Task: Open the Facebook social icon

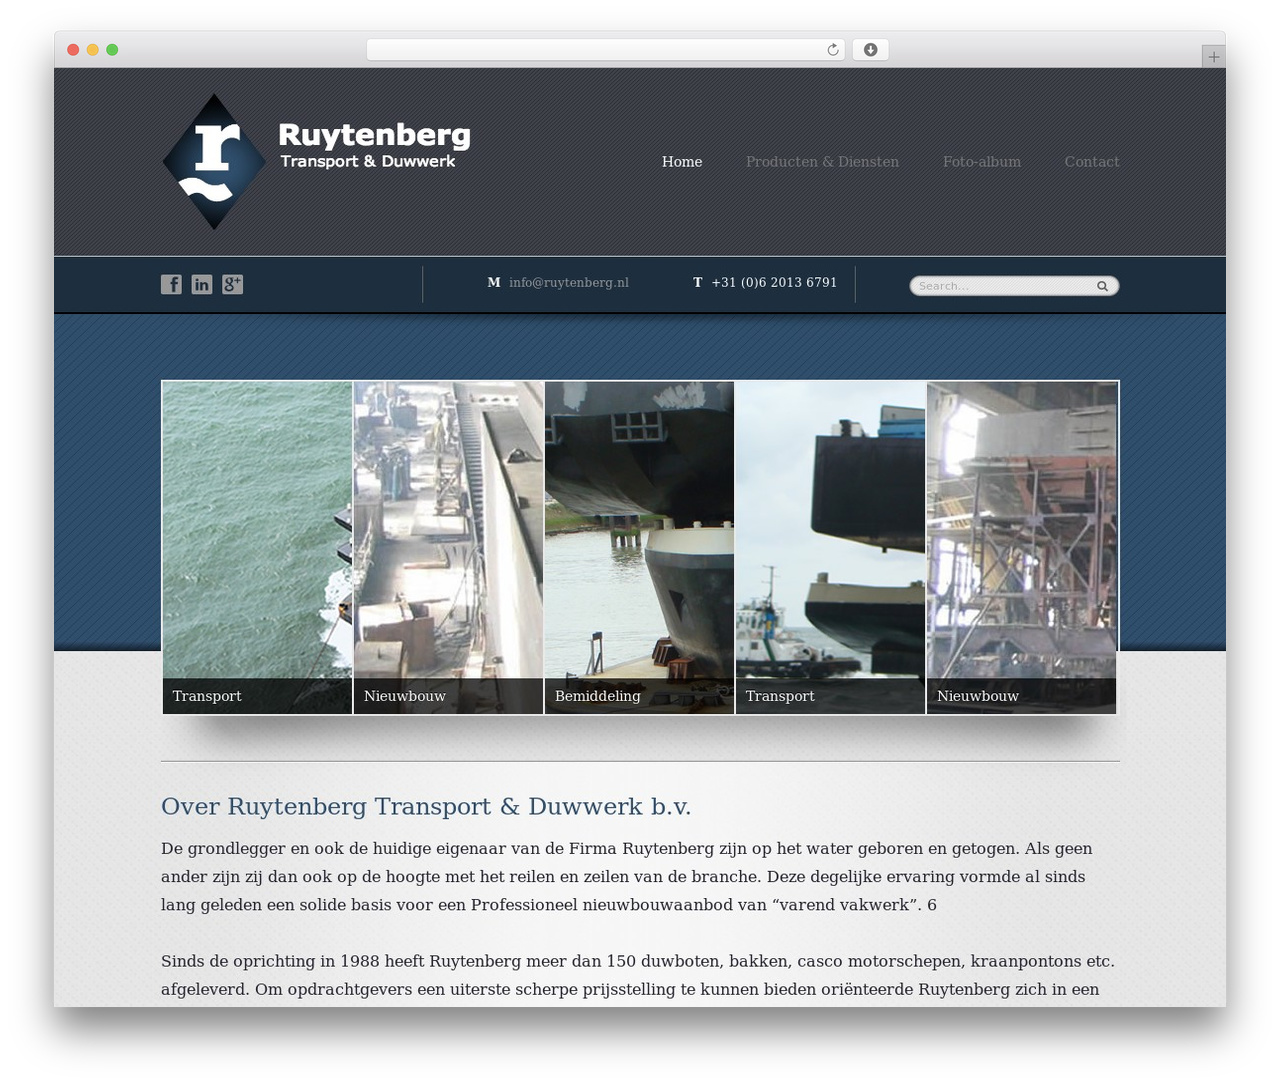Action: pyautogui.click(x=172, y=284)
